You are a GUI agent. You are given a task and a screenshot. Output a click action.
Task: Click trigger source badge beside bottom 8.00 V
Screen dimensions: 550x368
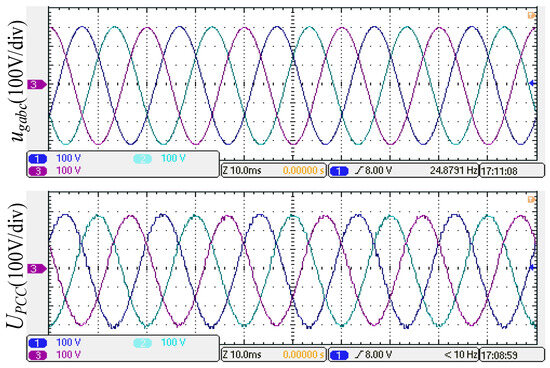click(339, 355)
